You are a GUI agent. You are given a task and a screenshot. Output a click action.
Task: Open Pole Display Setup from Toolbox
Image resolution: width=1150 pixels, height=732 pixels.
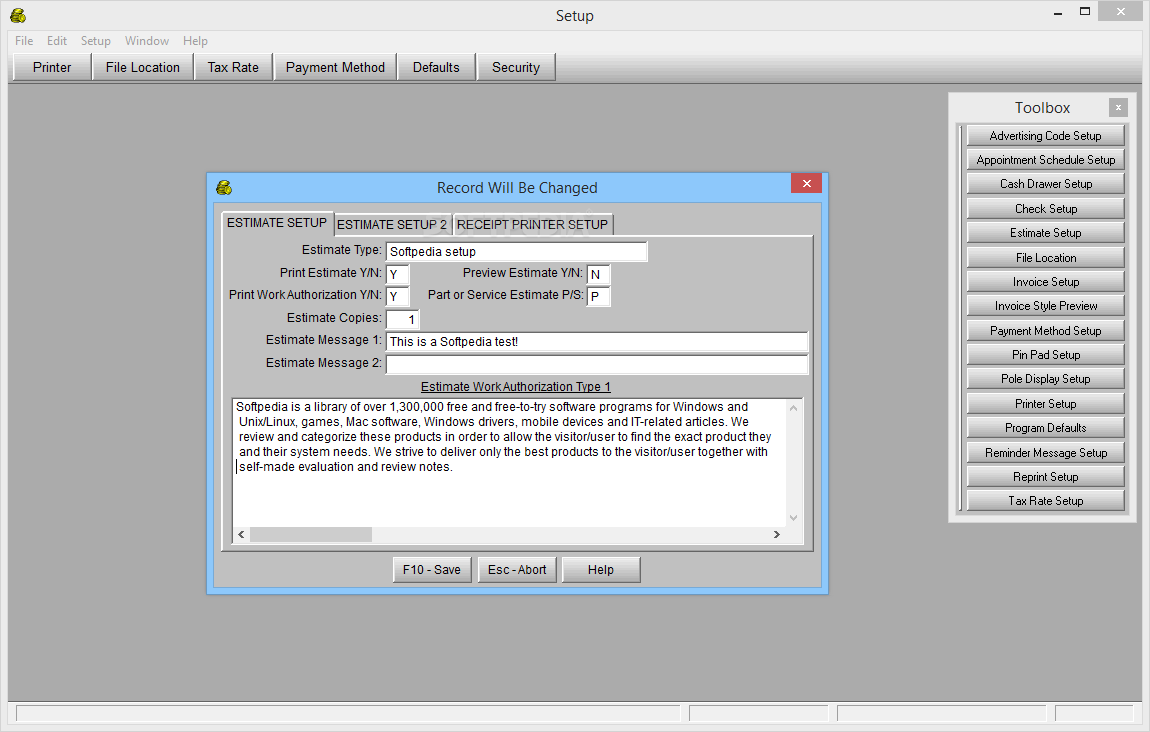[x=1045, y=379]
